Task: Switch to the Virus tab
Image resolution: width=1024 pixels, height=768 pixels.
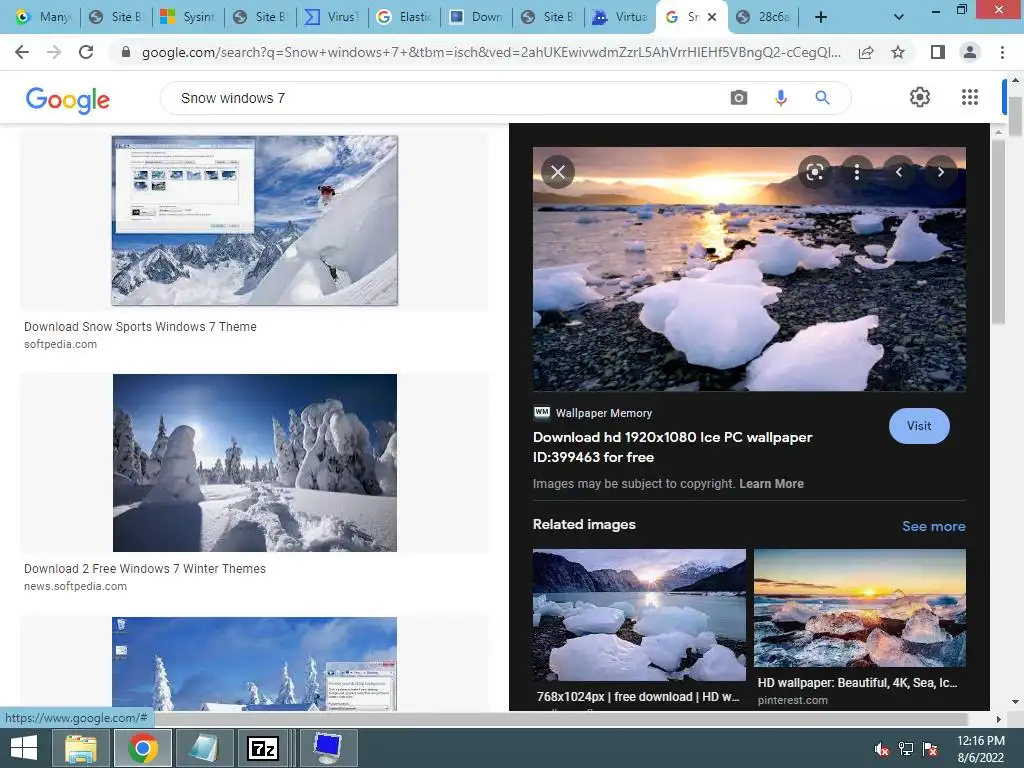Action: point(332,17)
